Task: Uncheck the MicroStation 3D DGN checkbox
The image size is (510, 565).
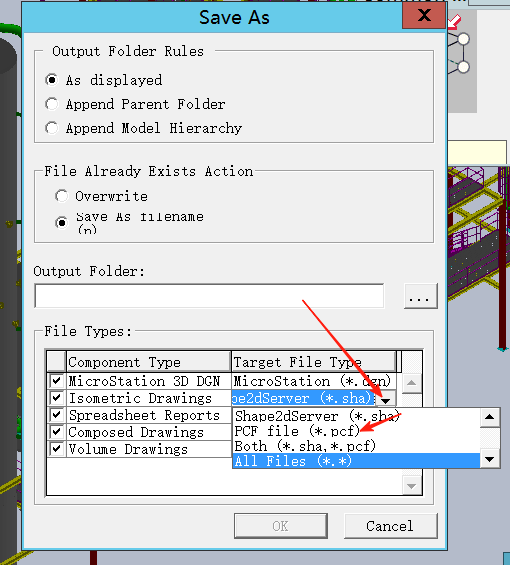Action: click(57, 381)
